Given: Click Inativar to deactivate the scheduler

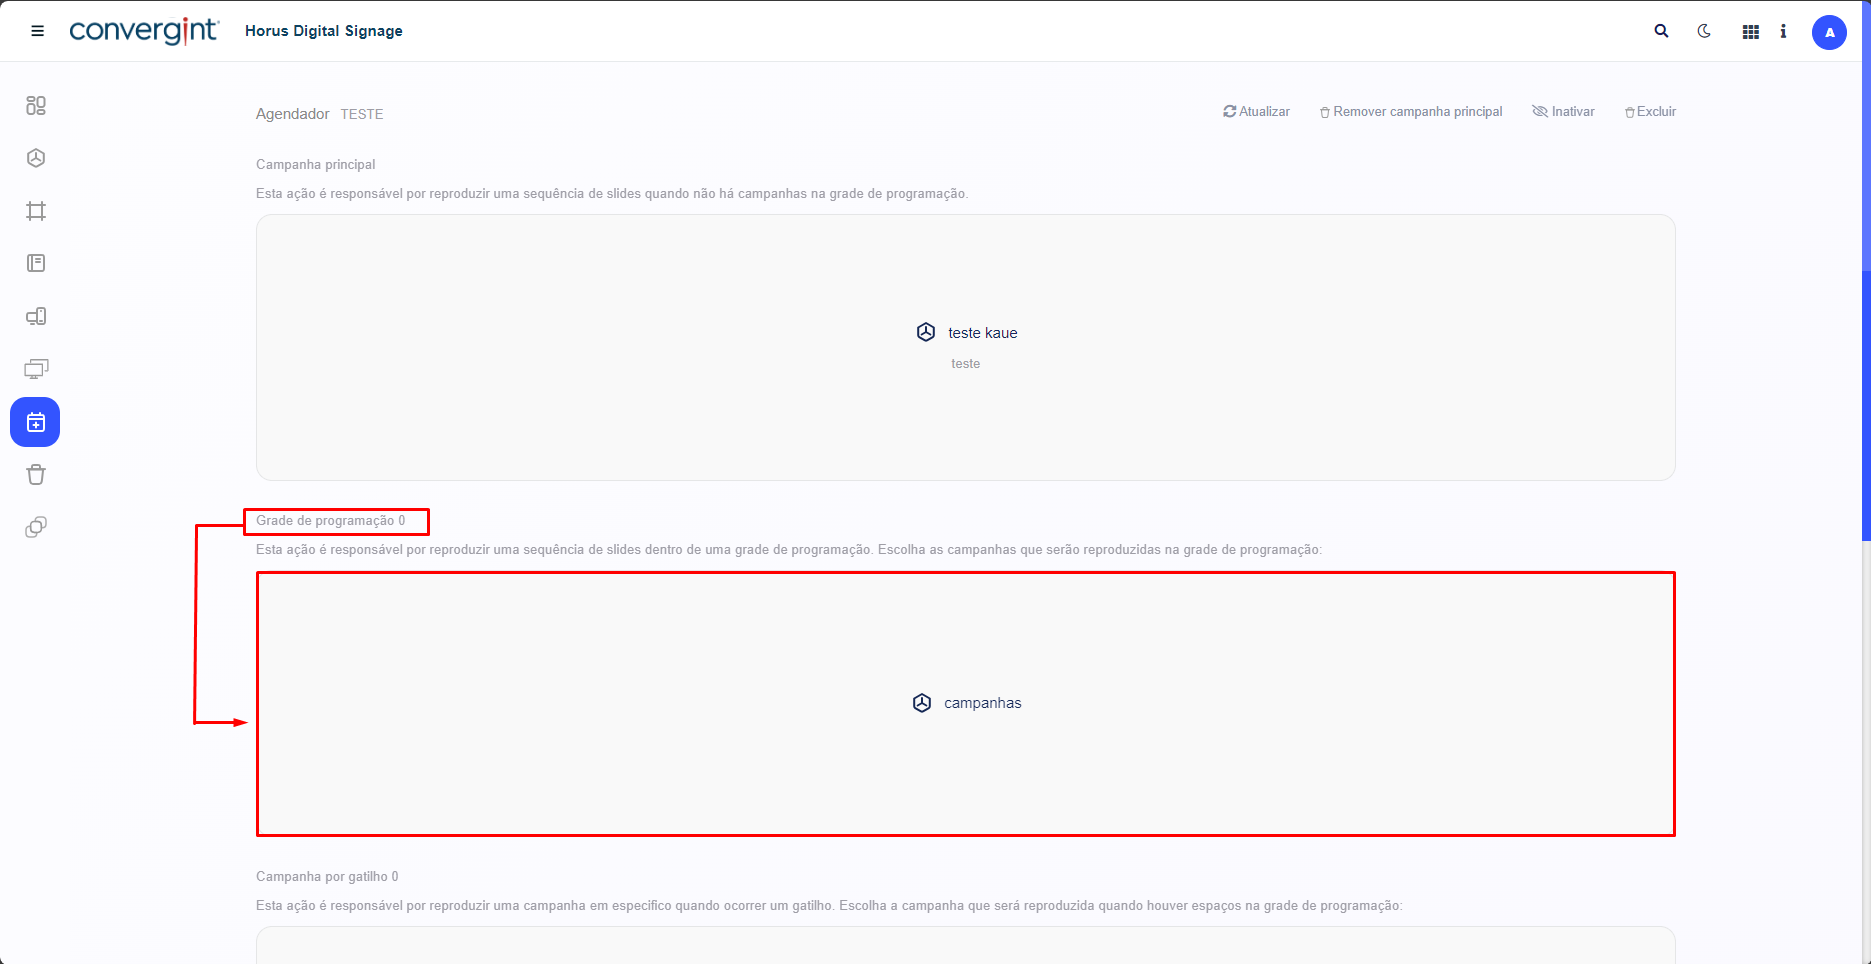Looking at the screenshot, I should pyautogui.click(x=1563, y=112).
